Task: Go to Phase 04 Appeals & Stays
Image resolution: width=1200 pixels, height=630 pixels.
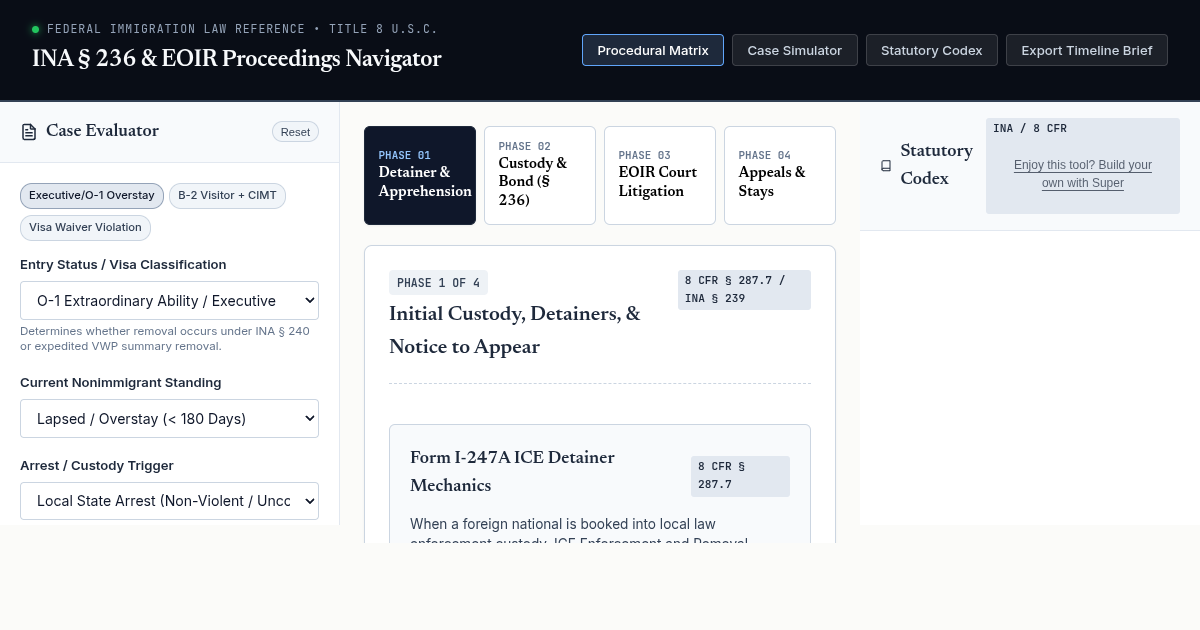Action: (780, 175)
